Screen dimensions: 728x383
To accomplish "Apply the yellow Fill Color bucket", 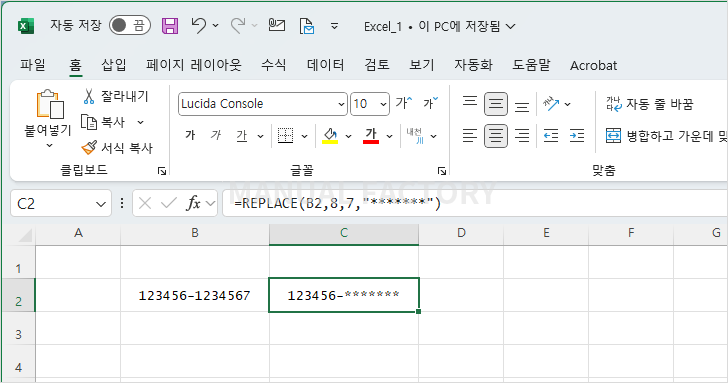I will [x=330, y=136].
